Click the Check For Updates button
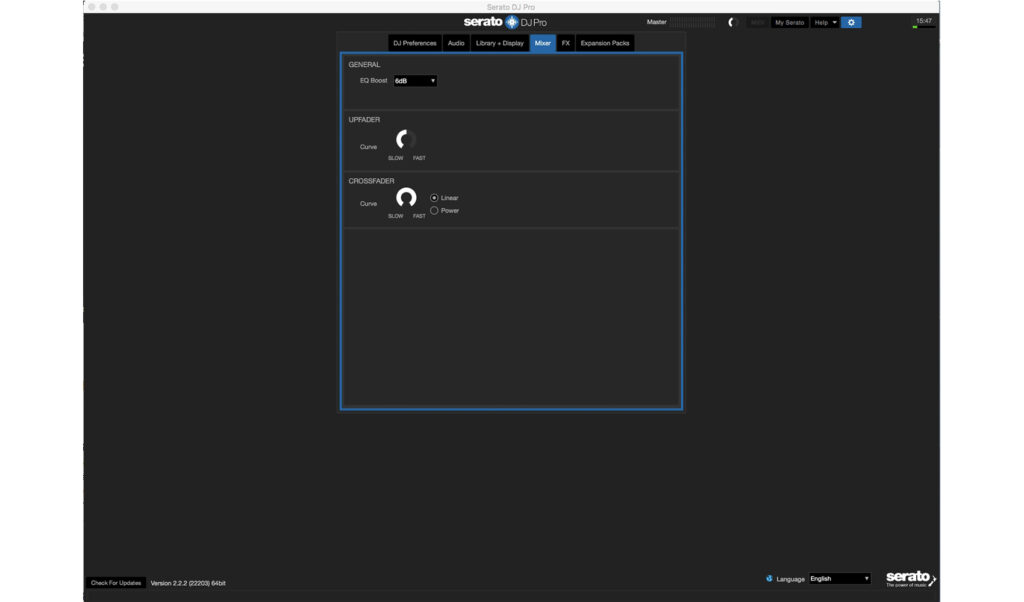The image size is (1024, 602). [x=116, y=583]
